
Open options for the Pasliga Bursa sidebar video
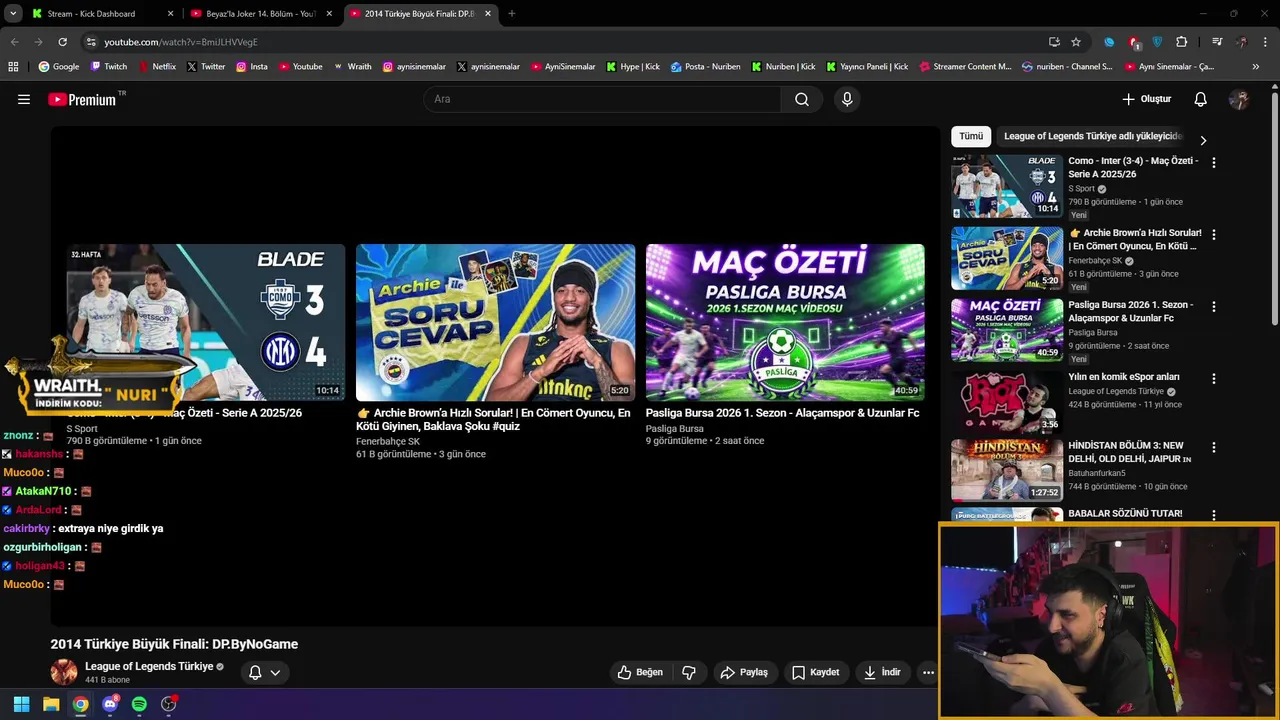pyautogui.click(x=1214, y=307)
